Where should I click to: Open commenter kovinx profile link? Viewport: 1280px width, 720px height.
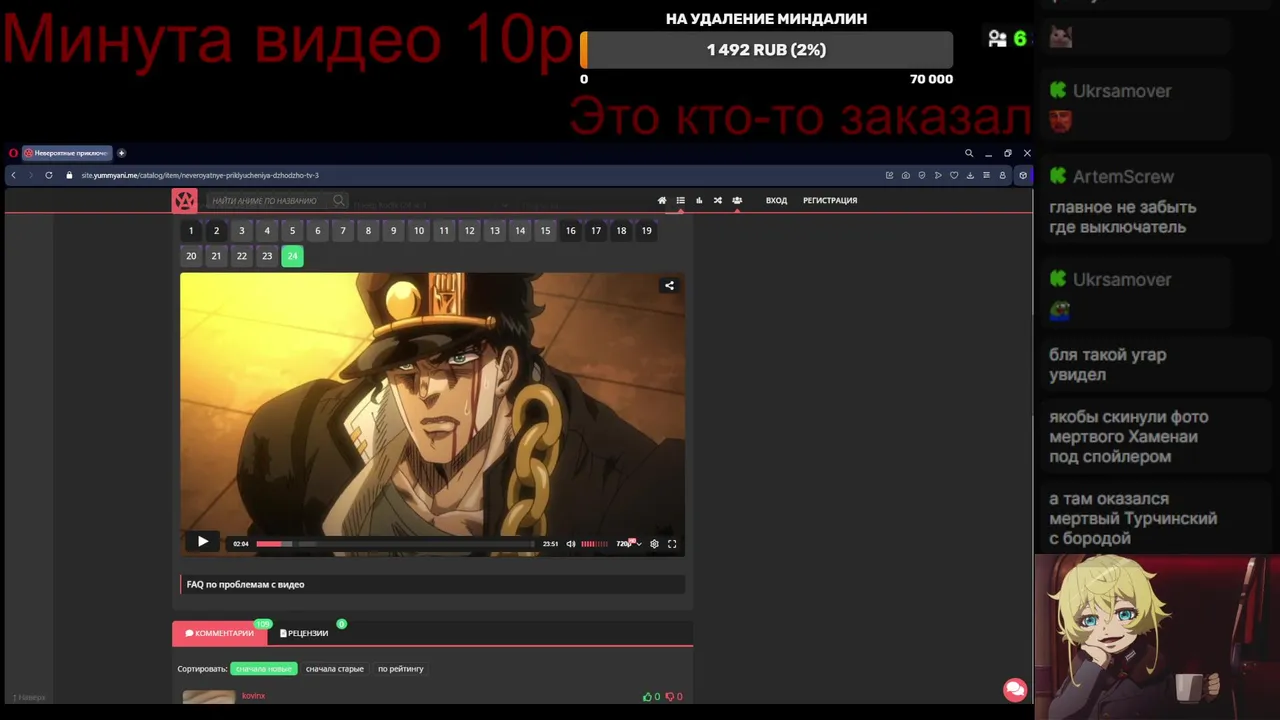pos(253,696)
